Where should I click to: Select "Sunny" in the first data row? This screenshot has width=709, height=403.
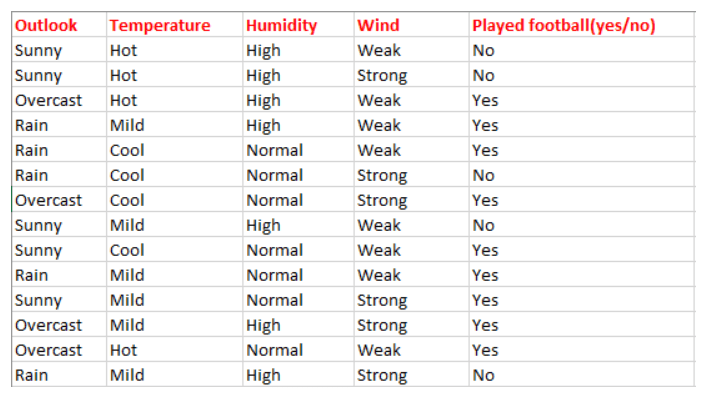tap(38, 50)
